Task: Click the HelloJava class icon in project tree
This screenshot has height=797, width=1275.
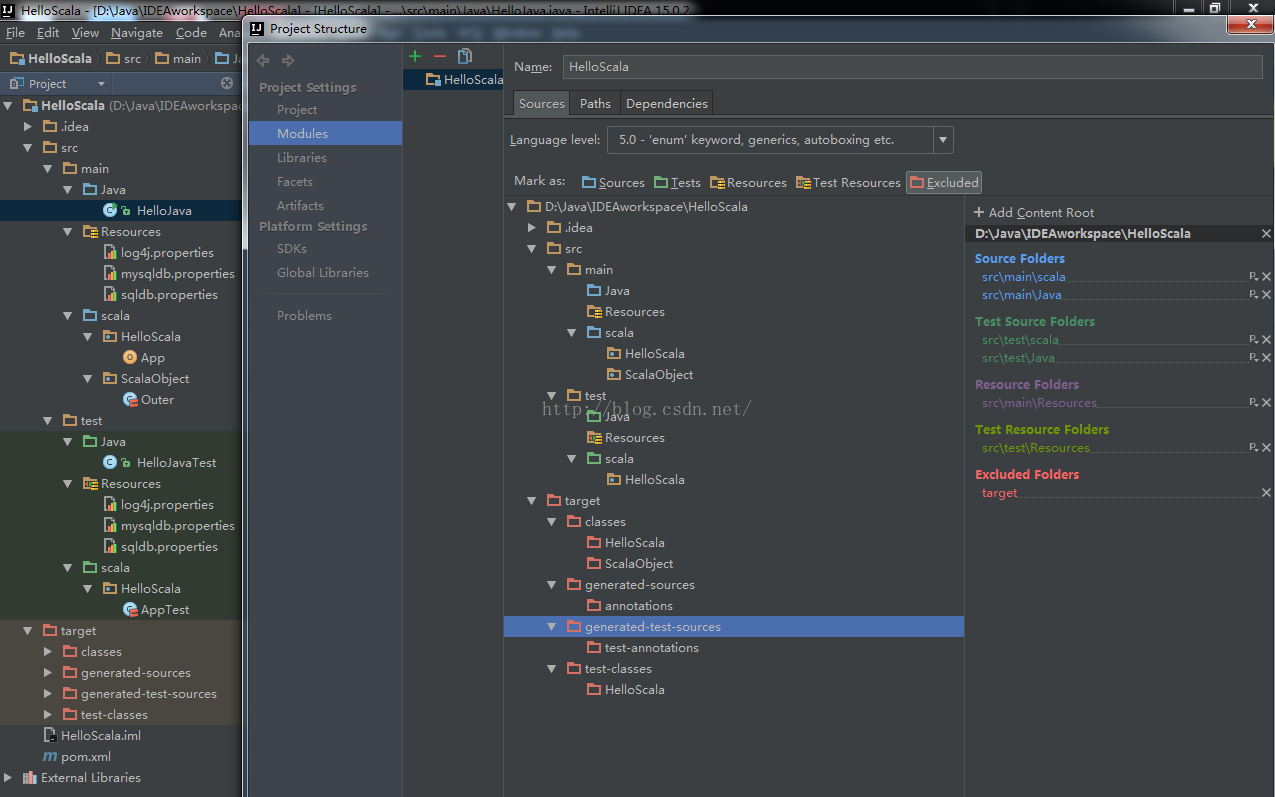Action: [x=110, y=210]
